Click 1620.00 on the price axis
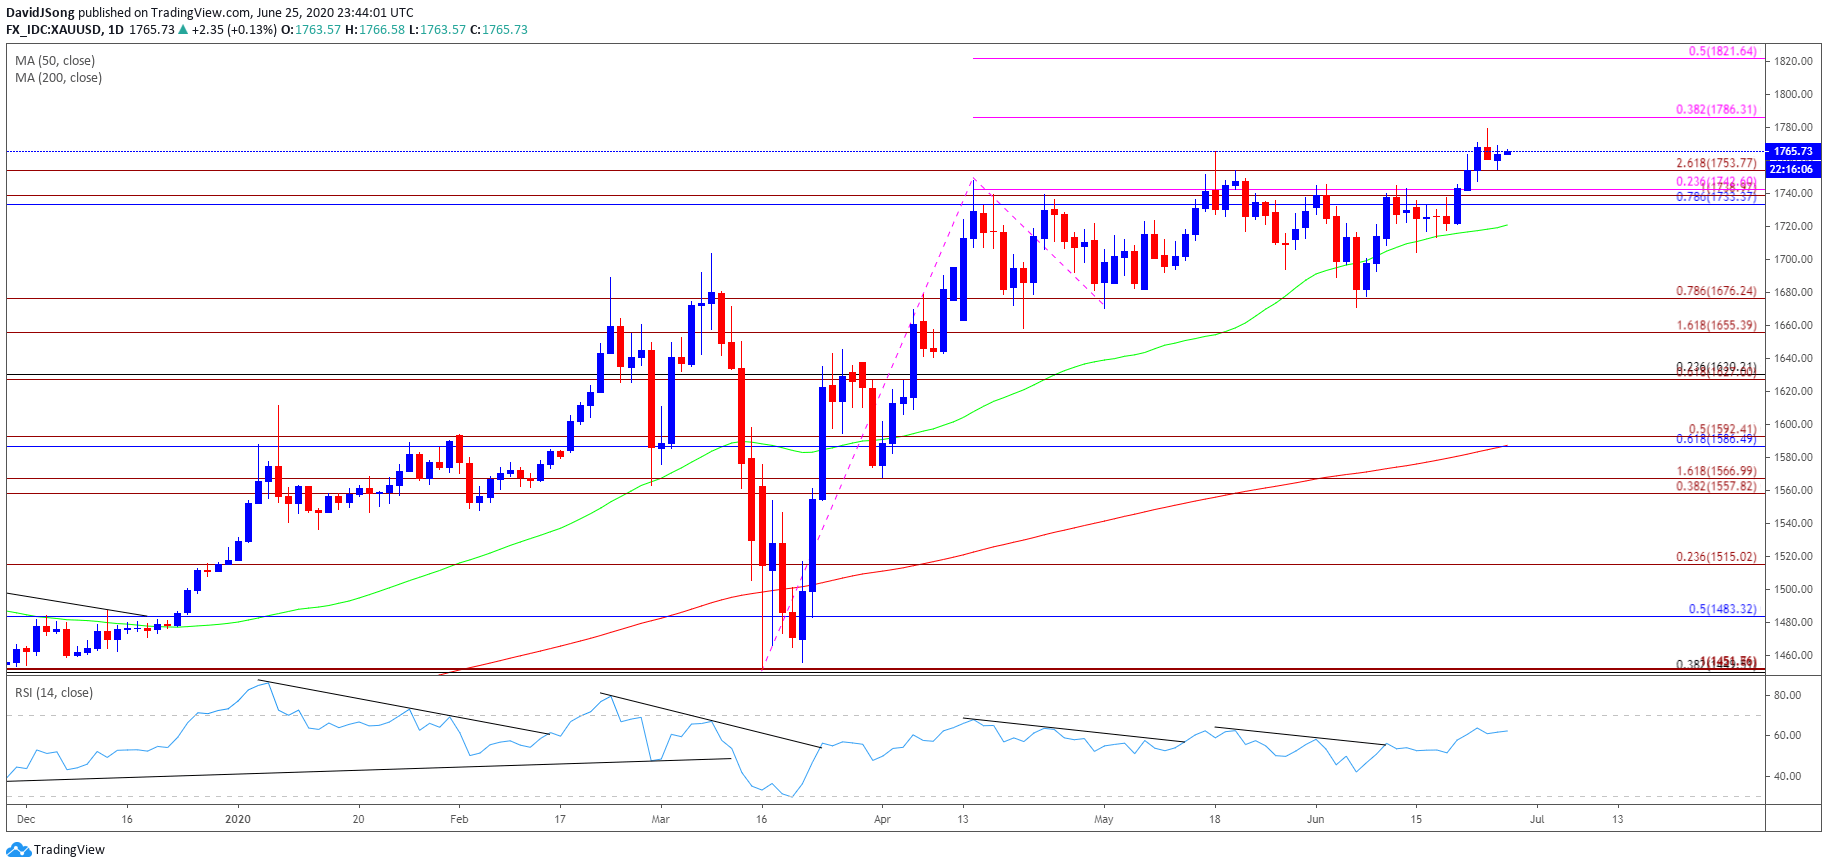Image resolution: width=1828 pixels, height=868 pixels. (x=1794, y=392)
